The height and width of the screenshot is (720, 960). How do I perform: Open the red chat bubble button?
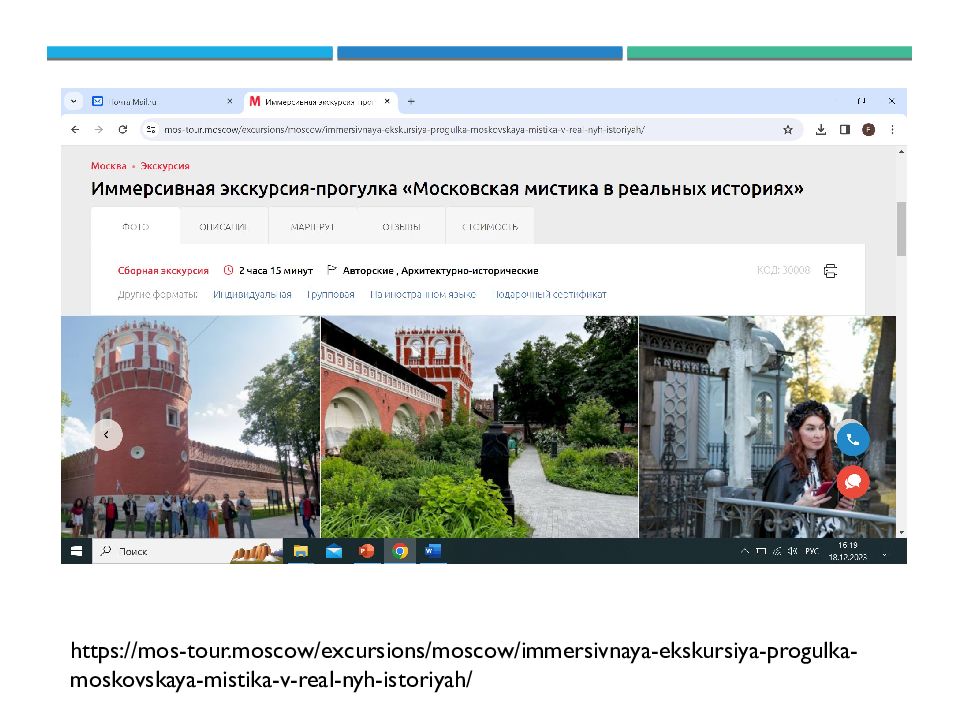(x=852, y=482)
